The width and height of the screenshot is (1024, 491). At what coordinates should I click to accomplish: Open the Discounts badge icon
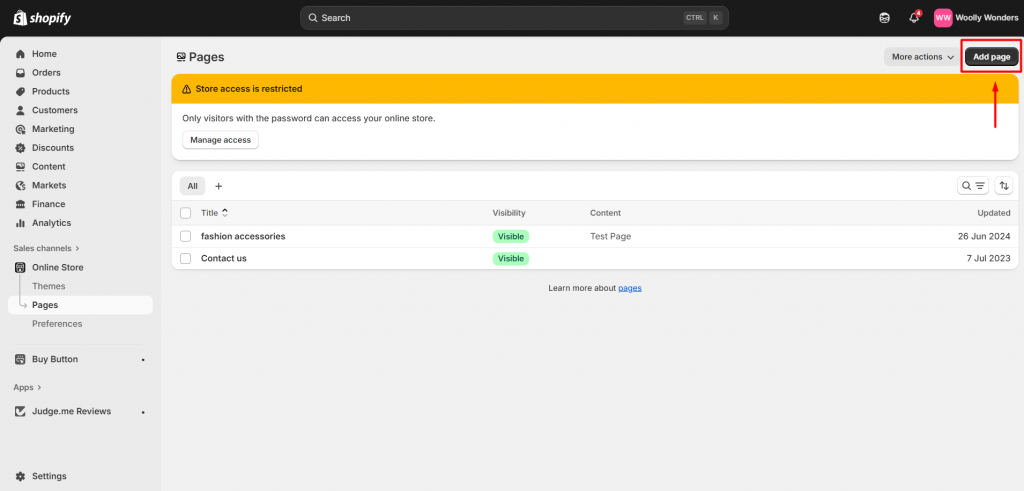(x=20, y=148)
